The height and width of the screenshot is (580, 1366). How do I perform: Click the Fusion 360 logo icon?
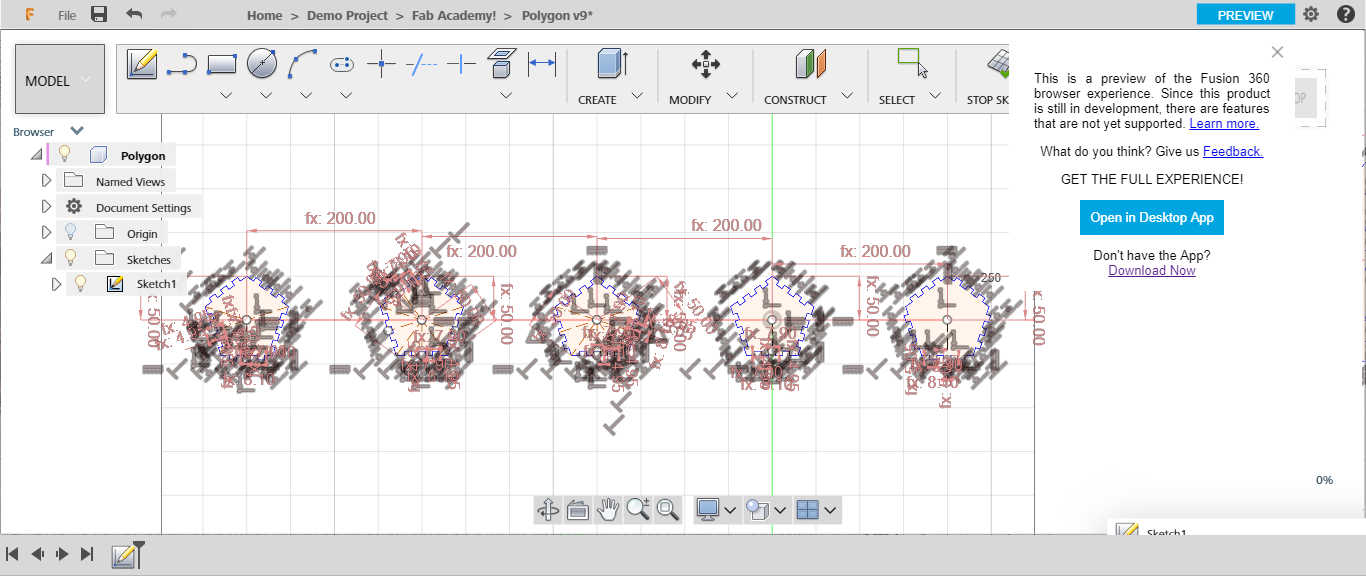pyautogui.click(x=29, y=15)
